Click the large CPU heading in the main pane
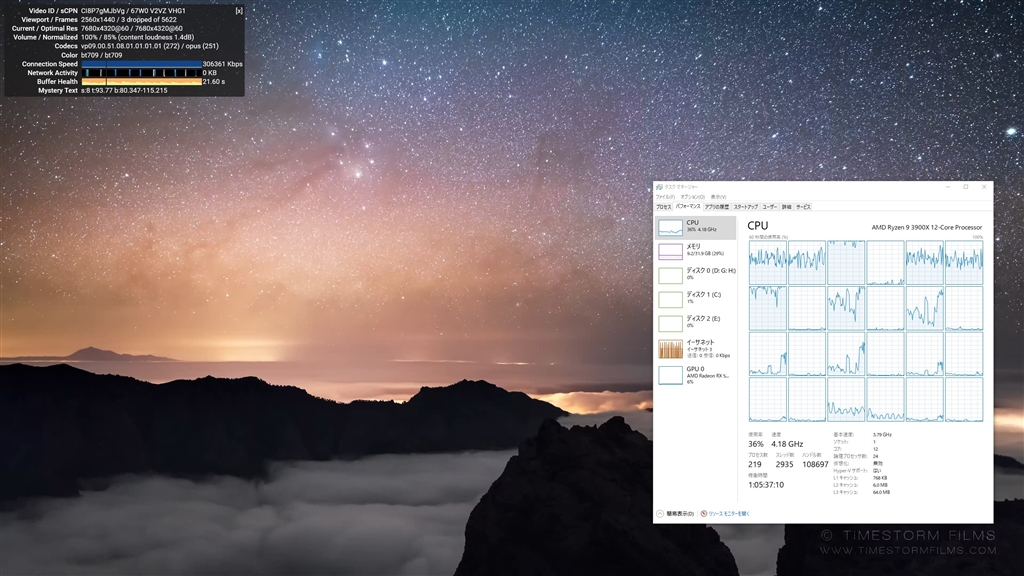The image size is (1024, 576). 758,226
